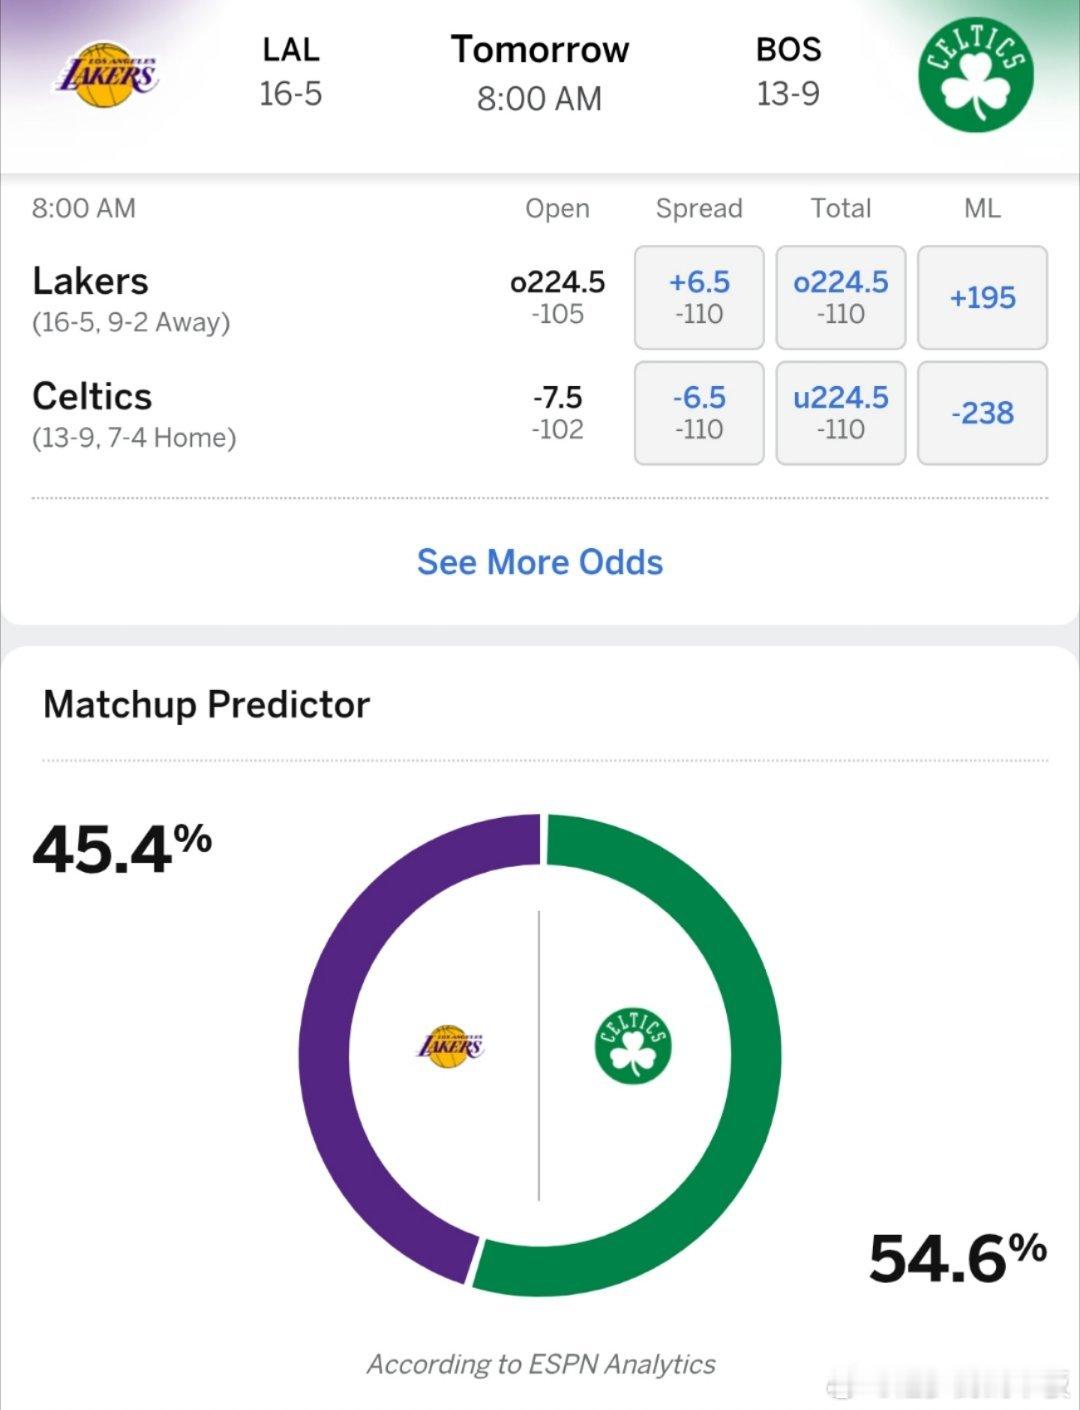Toggle the Lakers over o224.5 total box
The width and height of the screenshot is (1080, 1410).
coord(840,297)
